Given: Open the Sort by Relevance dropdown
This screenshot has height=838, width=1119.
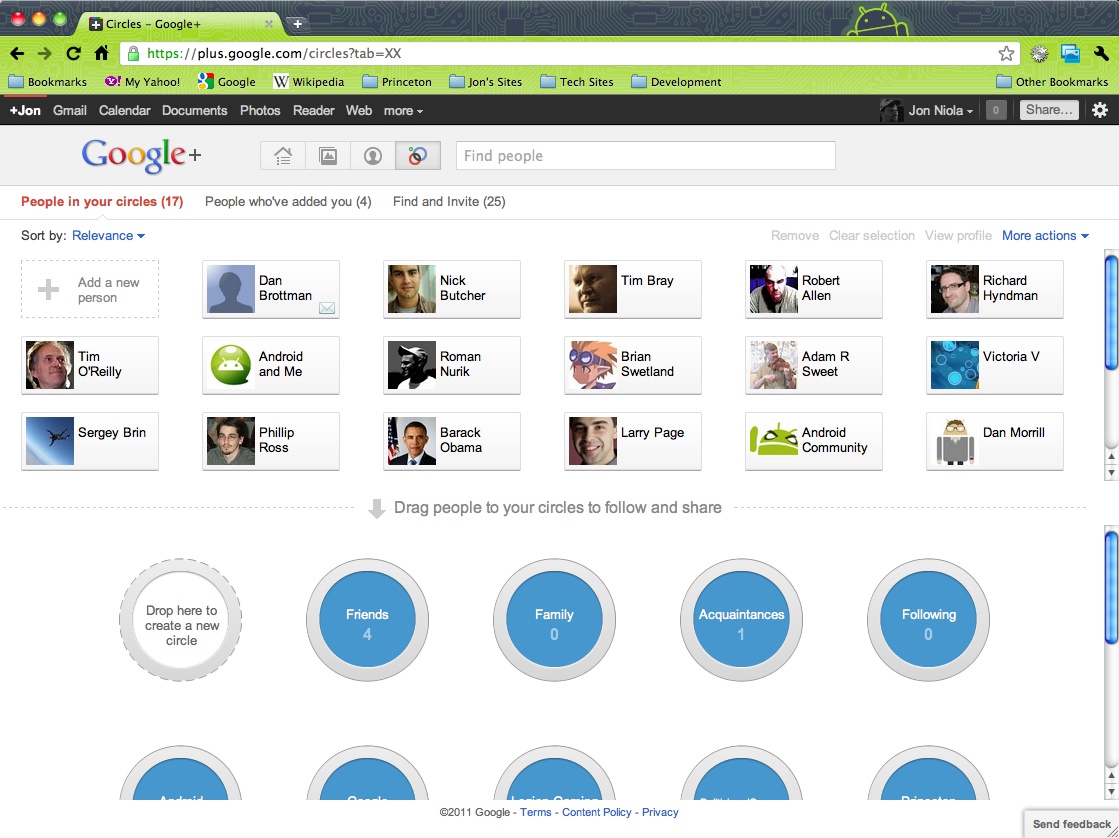Looking at the screenshot, I should click(108, 236).
